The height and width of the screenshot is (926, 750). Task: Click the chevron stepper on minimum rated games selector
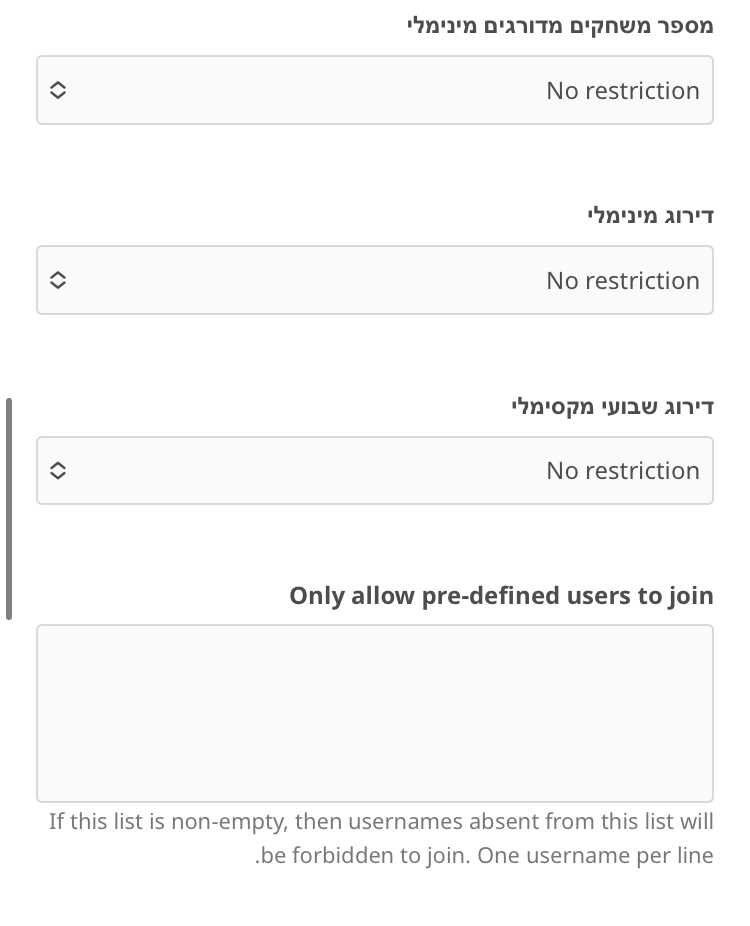pos(57,90)
